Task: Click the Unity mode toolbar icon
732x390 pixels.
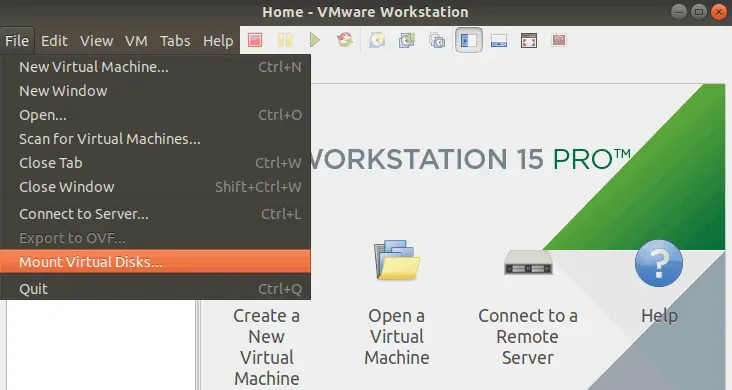Action: coord(559,40)
